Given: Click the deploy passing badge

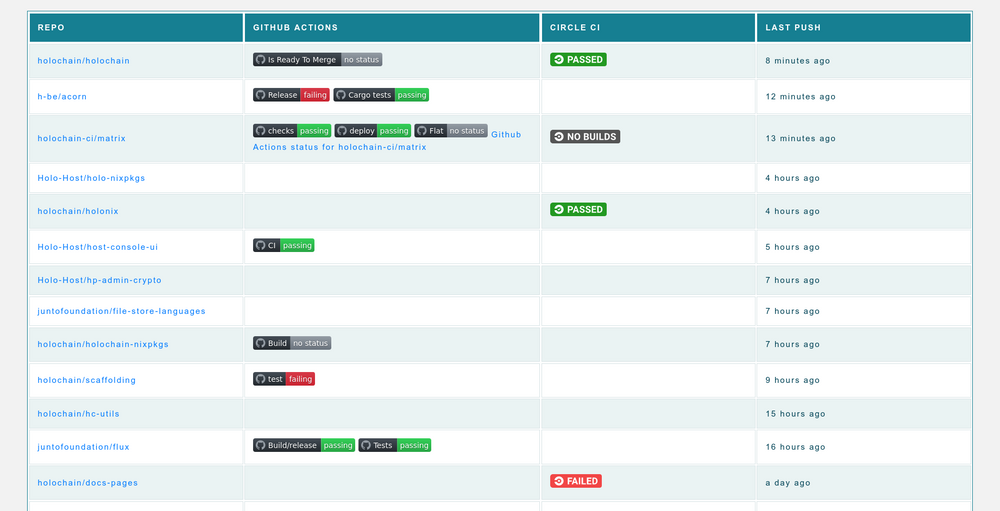Looking at the screenshot, I should pos(372,131).
